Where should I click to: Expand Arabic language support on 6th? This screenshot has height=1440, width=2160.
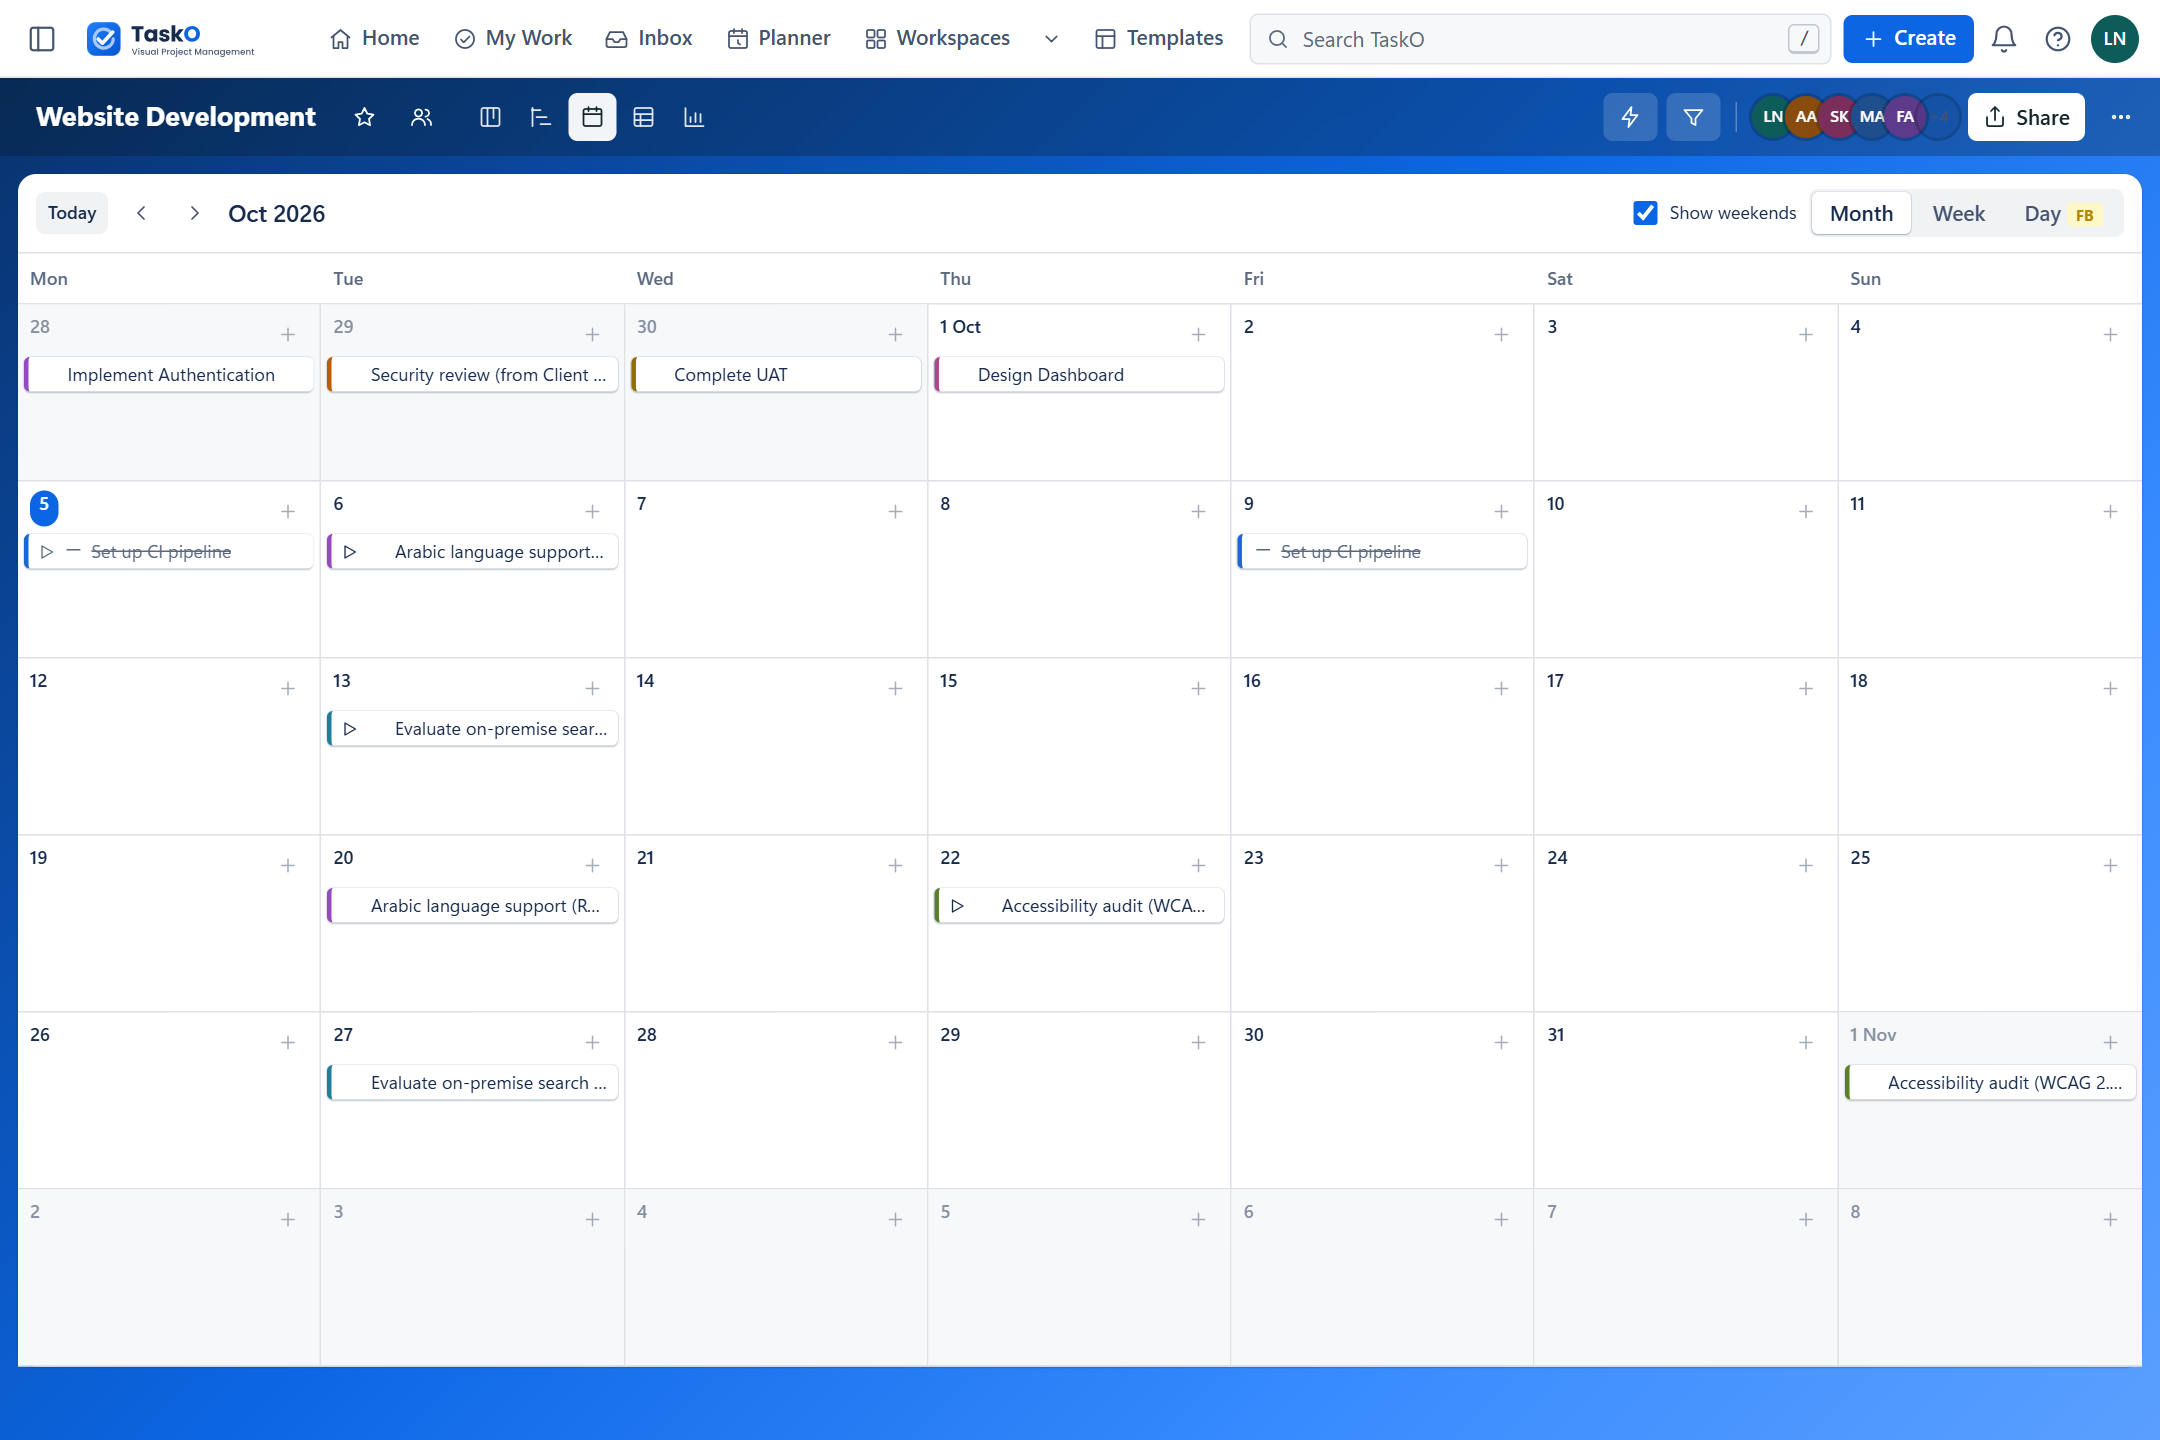coord(350,552)
